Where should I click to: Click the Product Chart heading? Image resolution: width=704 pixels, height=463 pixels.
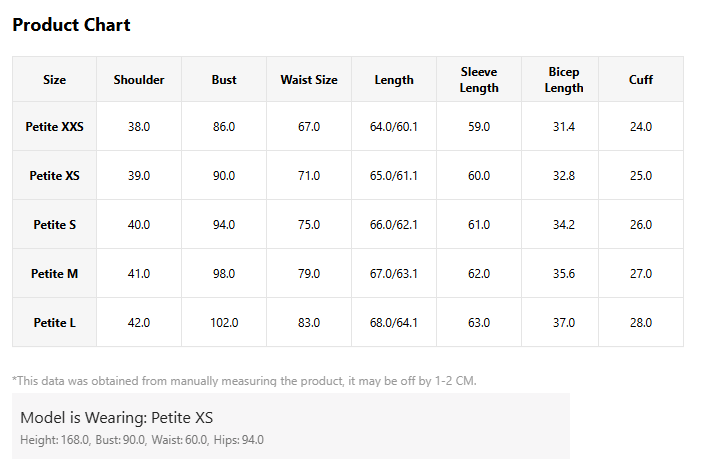(x=71, y=25)
